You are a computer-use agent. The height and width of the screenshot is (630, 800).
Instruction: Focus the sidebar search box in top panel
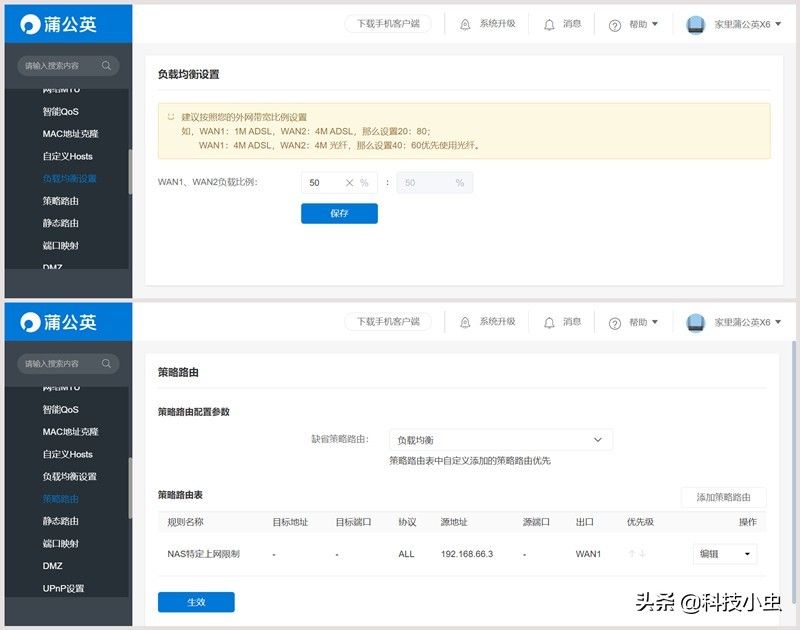[68, 65]
